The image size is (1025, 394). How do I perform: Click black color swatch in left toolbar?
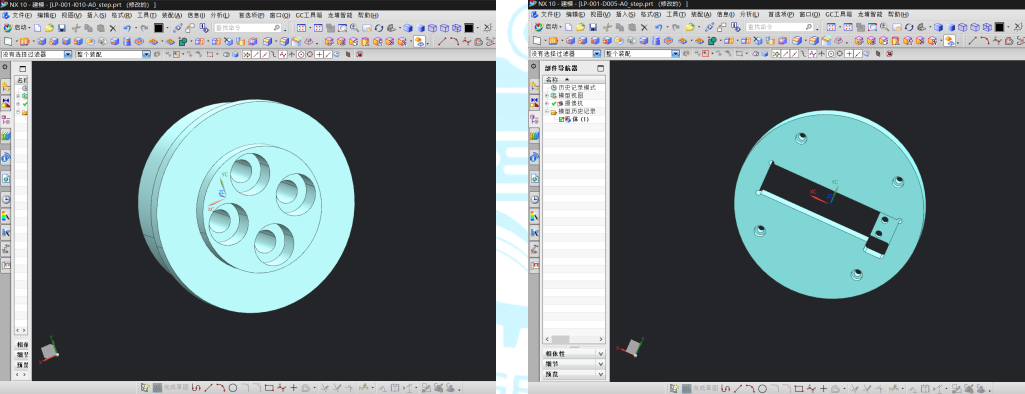159,27
